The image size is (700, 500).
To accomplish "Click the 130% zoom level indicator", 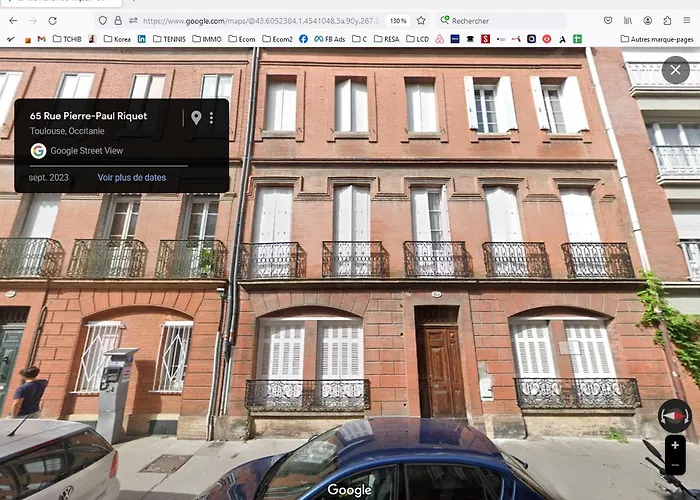I will pyautogui.click(x=398, y=20).
